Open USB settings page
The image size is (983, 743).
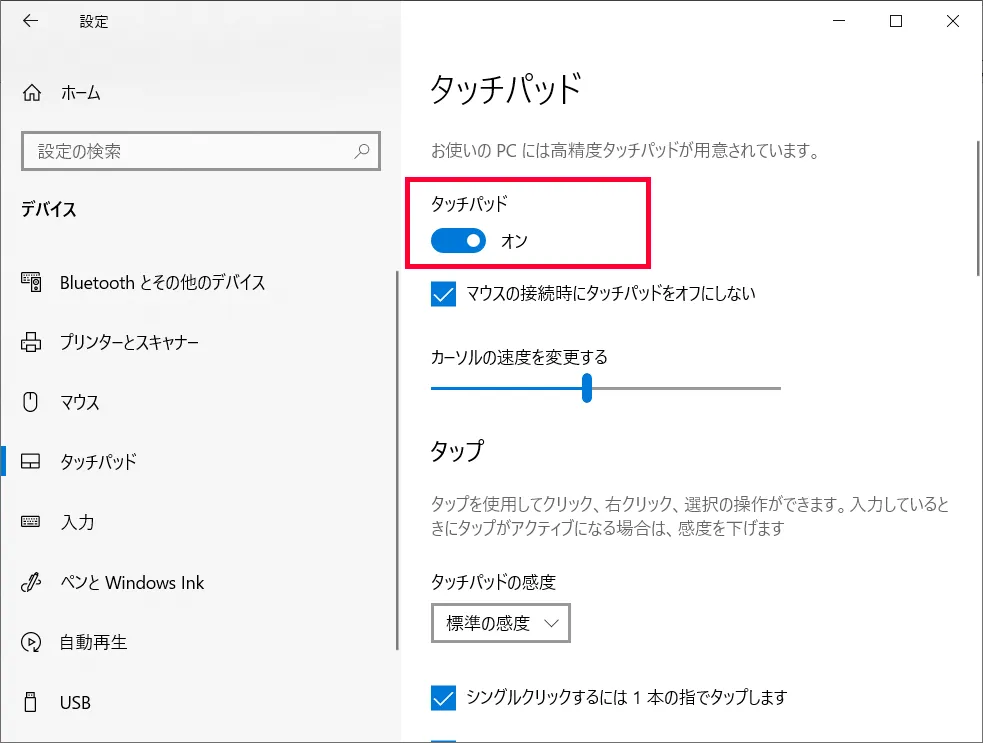75,703
